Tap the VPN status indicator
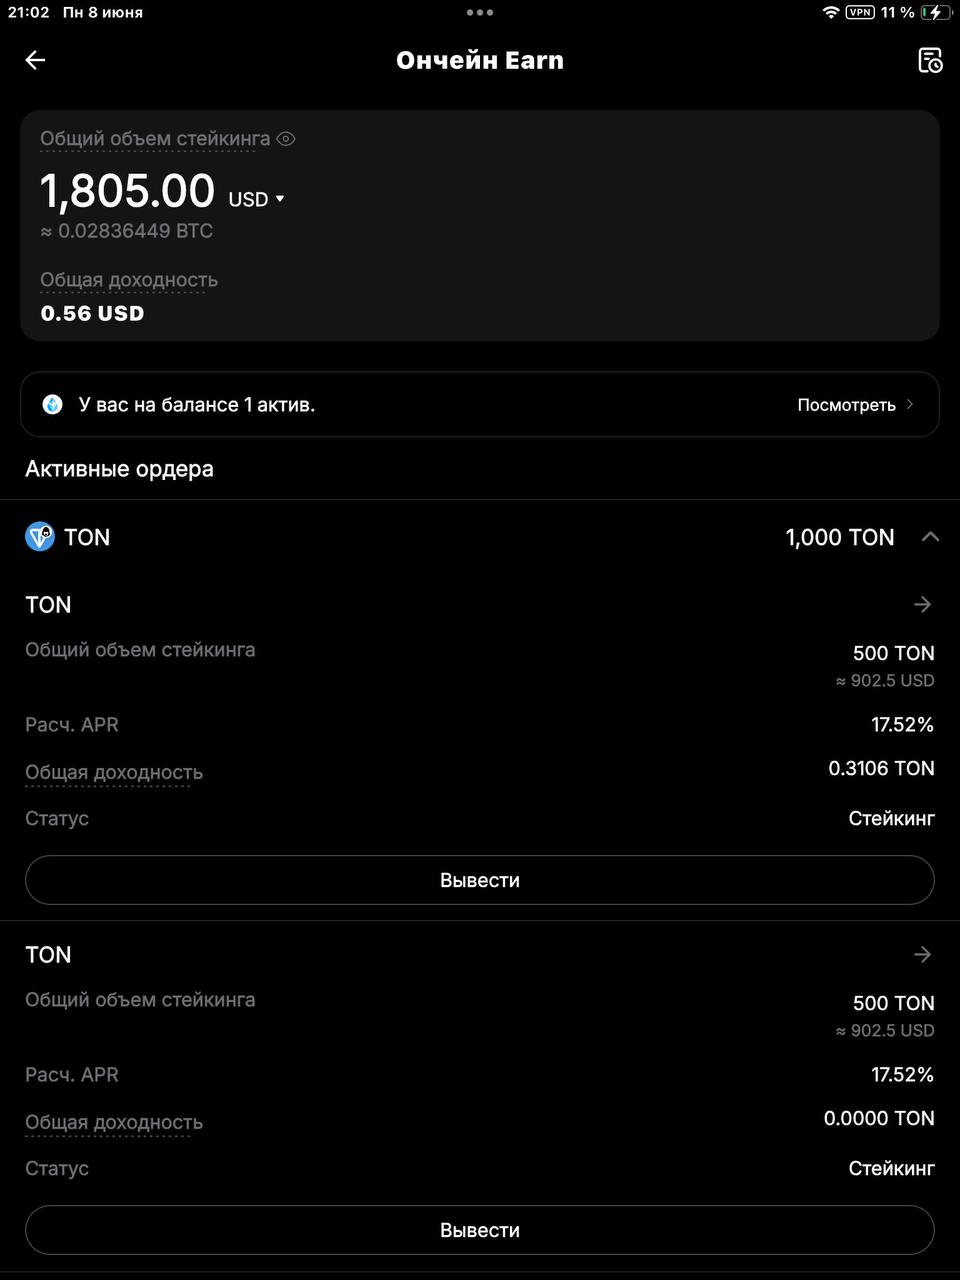960x1280 pixels. click(x=860, y=12)
